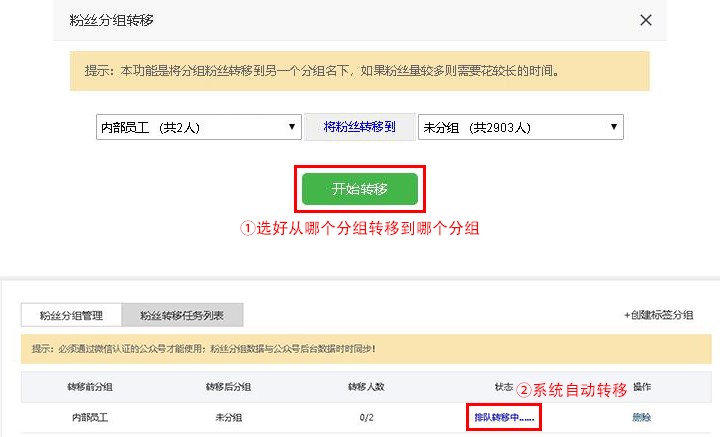Select the 内部员工 cell in the task row
Screen dimensions: 720x437
point(92,417)
